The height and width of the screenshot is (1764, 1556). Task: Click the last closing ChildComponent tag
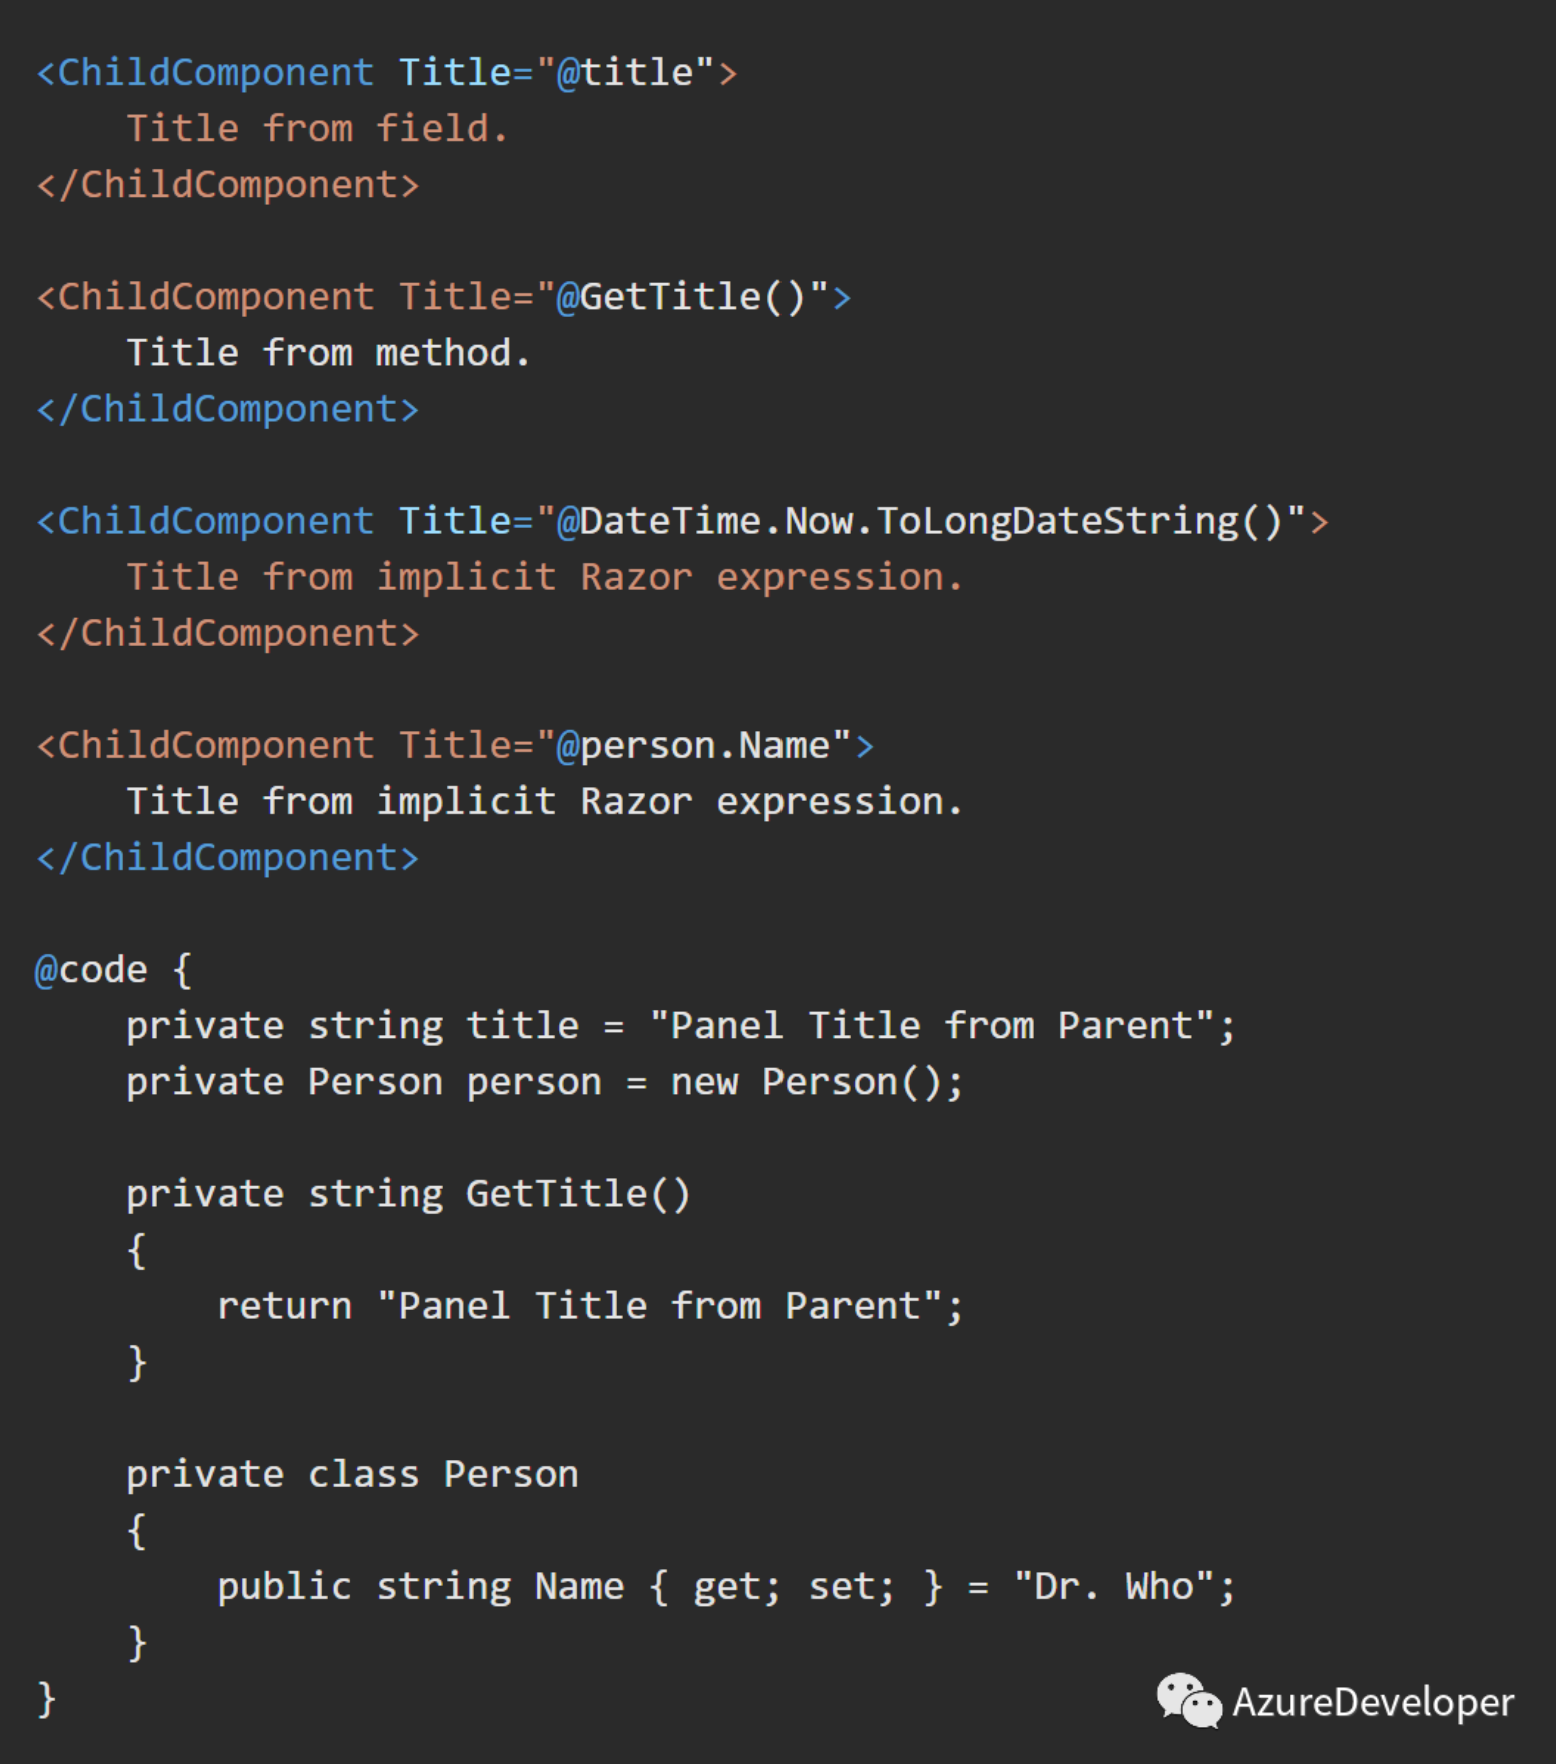tap(227, 858)
